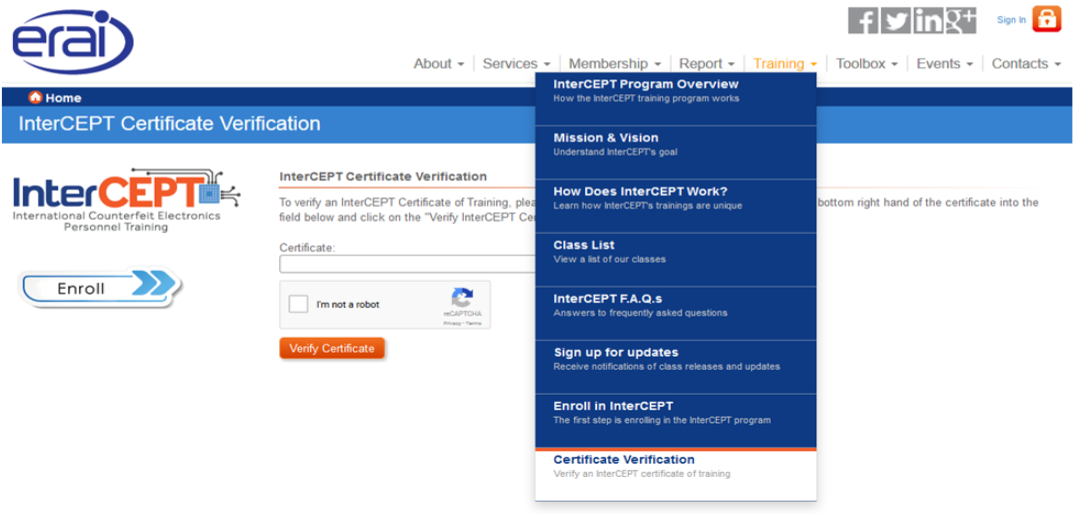The width and height of the screenshot is (1075, 516).
Task: Click the Sign In link
Action: (x=1011, y=20)
